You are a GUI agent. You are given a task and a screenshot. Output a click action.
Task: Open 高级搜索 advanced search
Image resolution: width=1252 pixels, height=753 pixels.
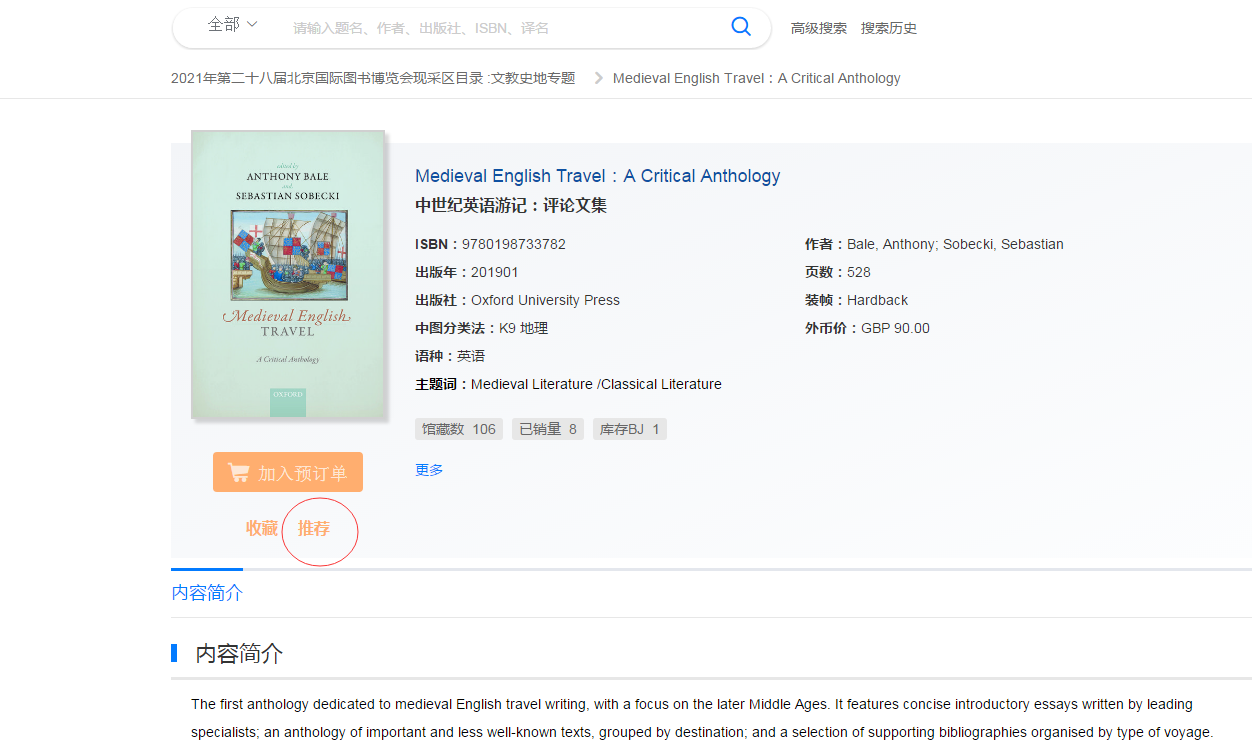point(818,28)
